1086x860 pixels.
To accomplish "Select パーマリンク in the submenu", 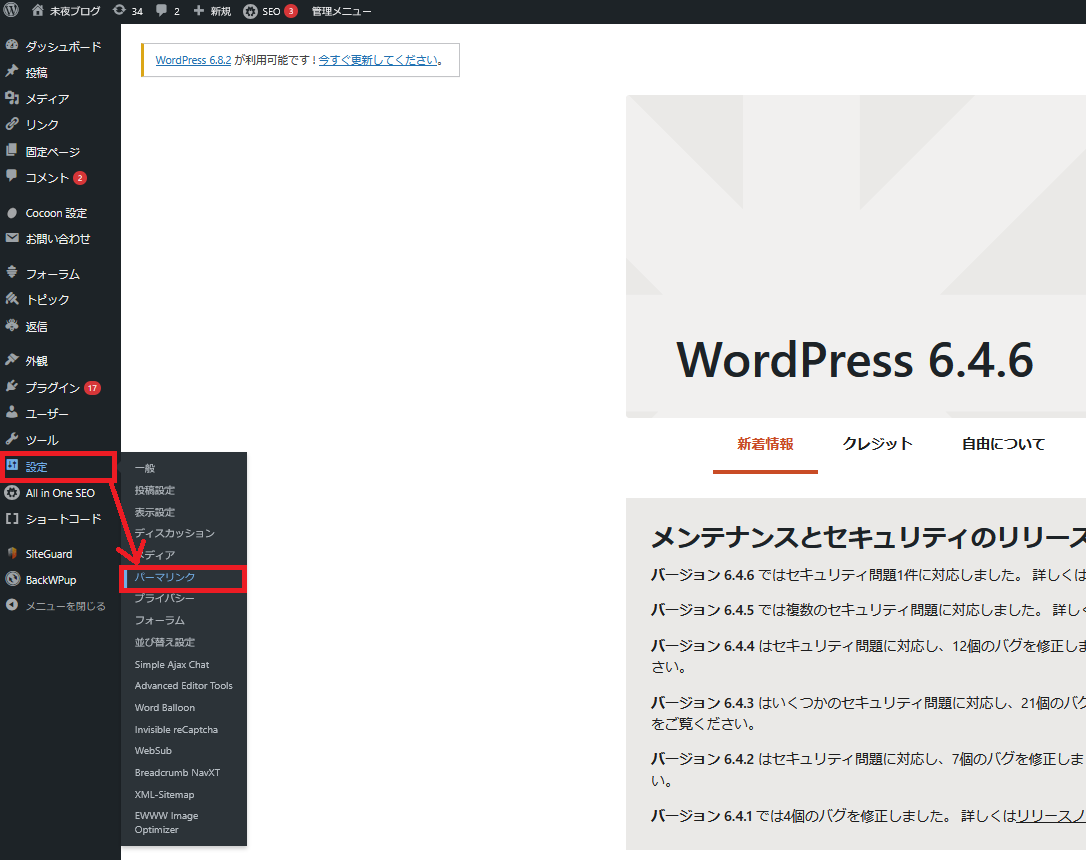I will [x=165, y=577].
